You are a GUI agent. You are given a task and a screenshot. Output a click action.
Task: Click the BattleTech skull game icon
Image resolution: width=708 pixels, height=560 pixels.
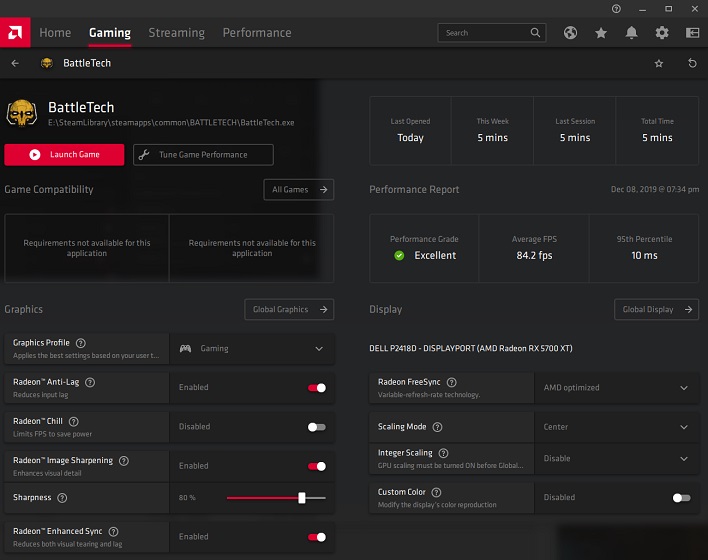(22, 113)
